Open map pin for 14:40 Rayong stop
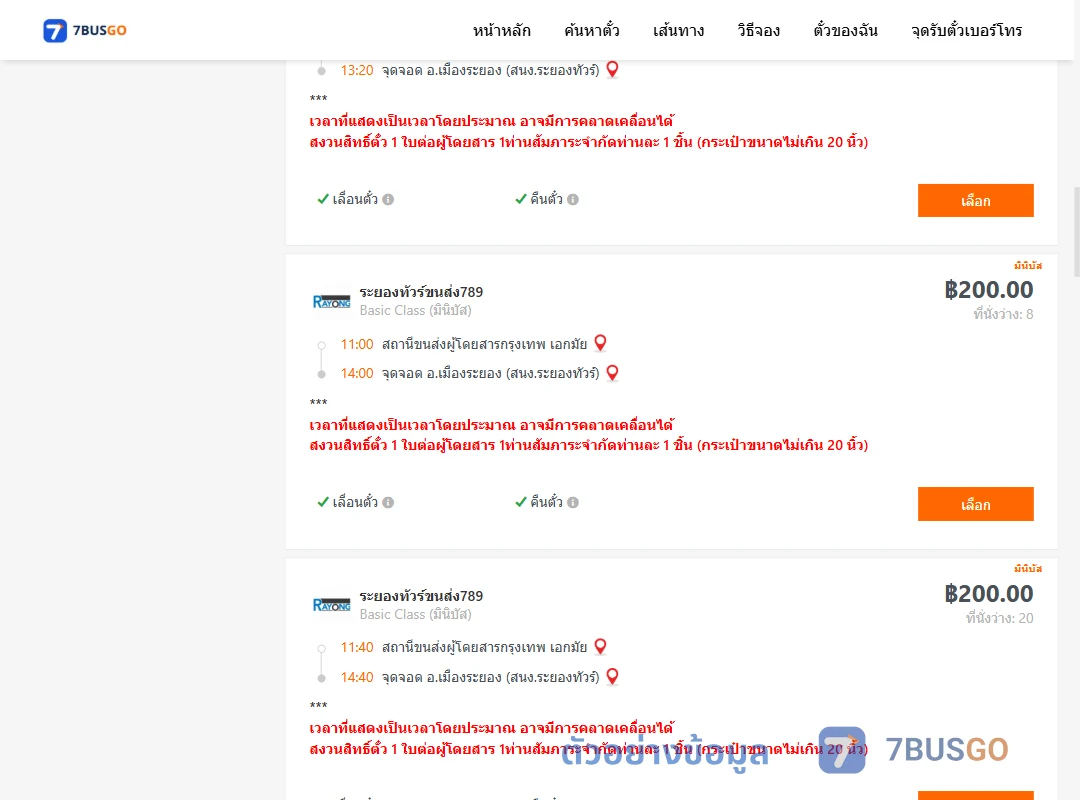The image size is (1080, 800). coord(612,677)
